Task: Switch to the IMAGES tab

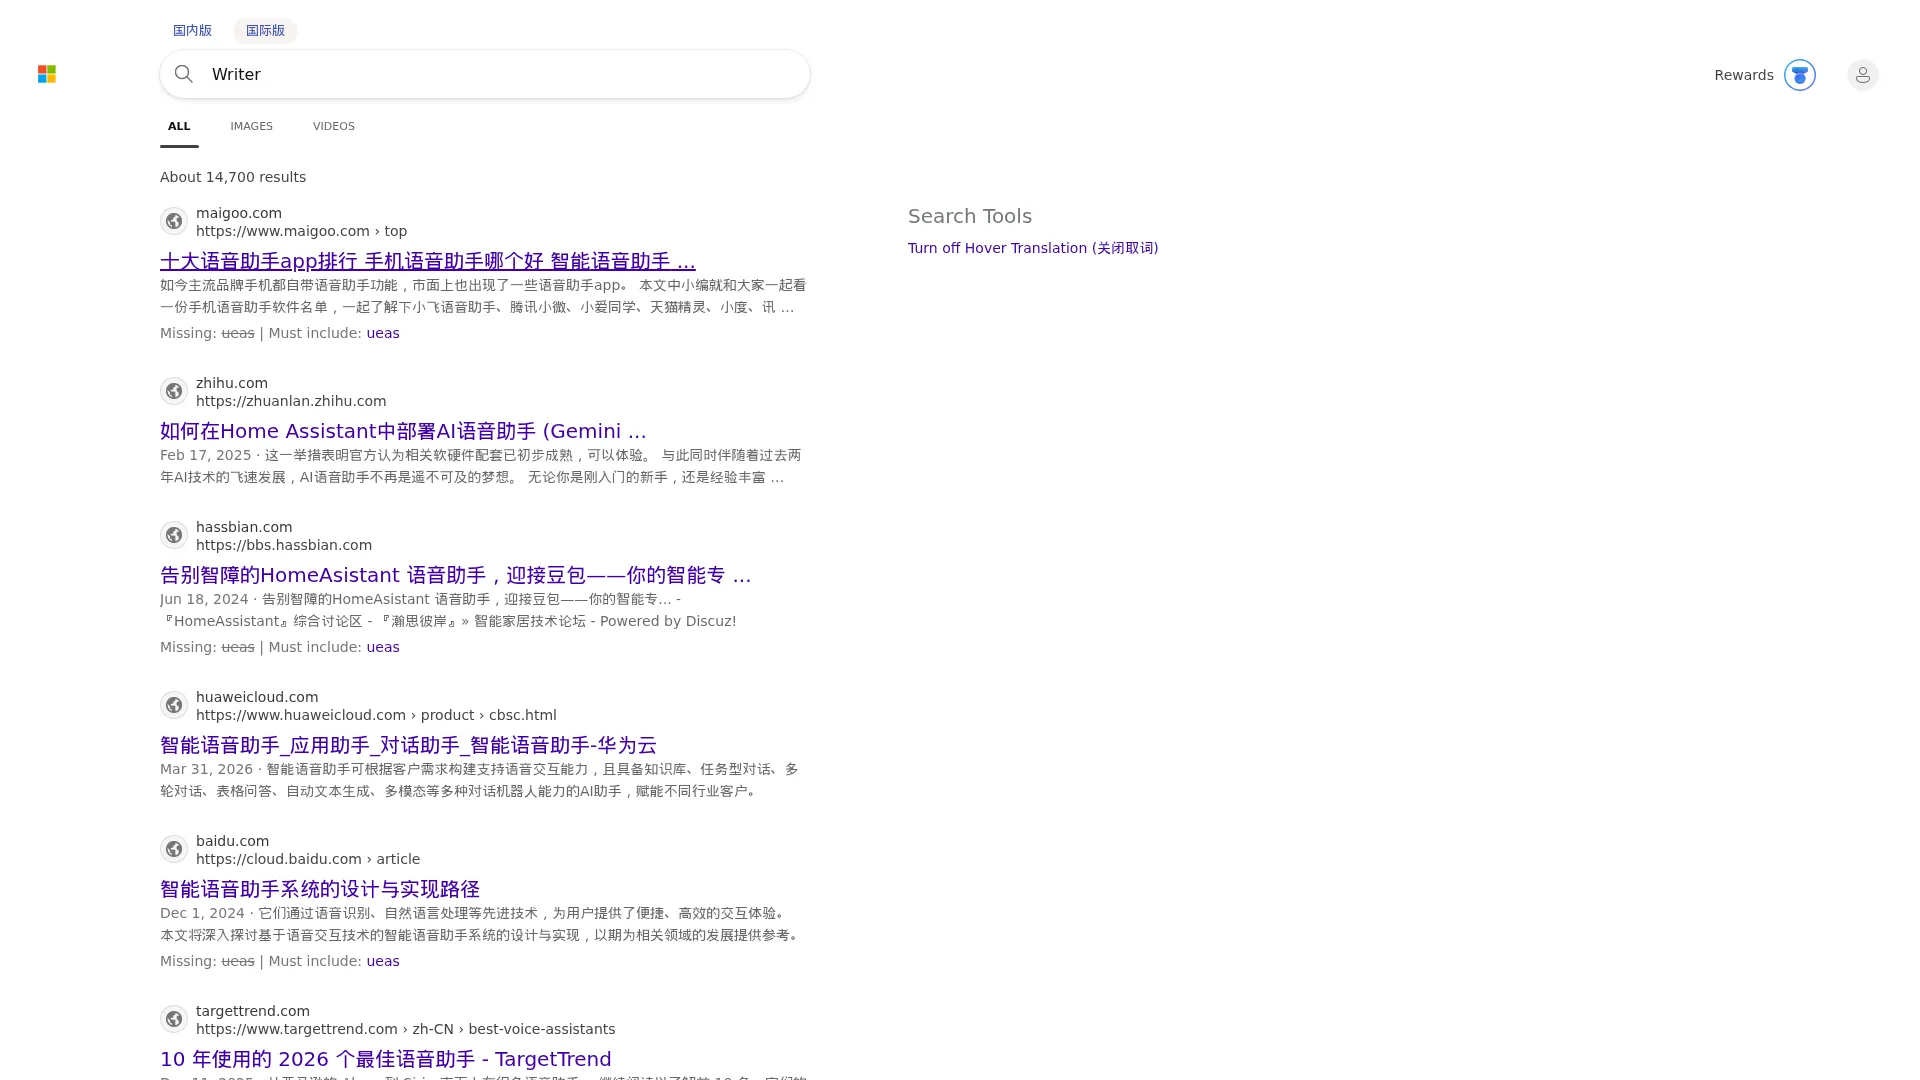Action: [251, 126]
